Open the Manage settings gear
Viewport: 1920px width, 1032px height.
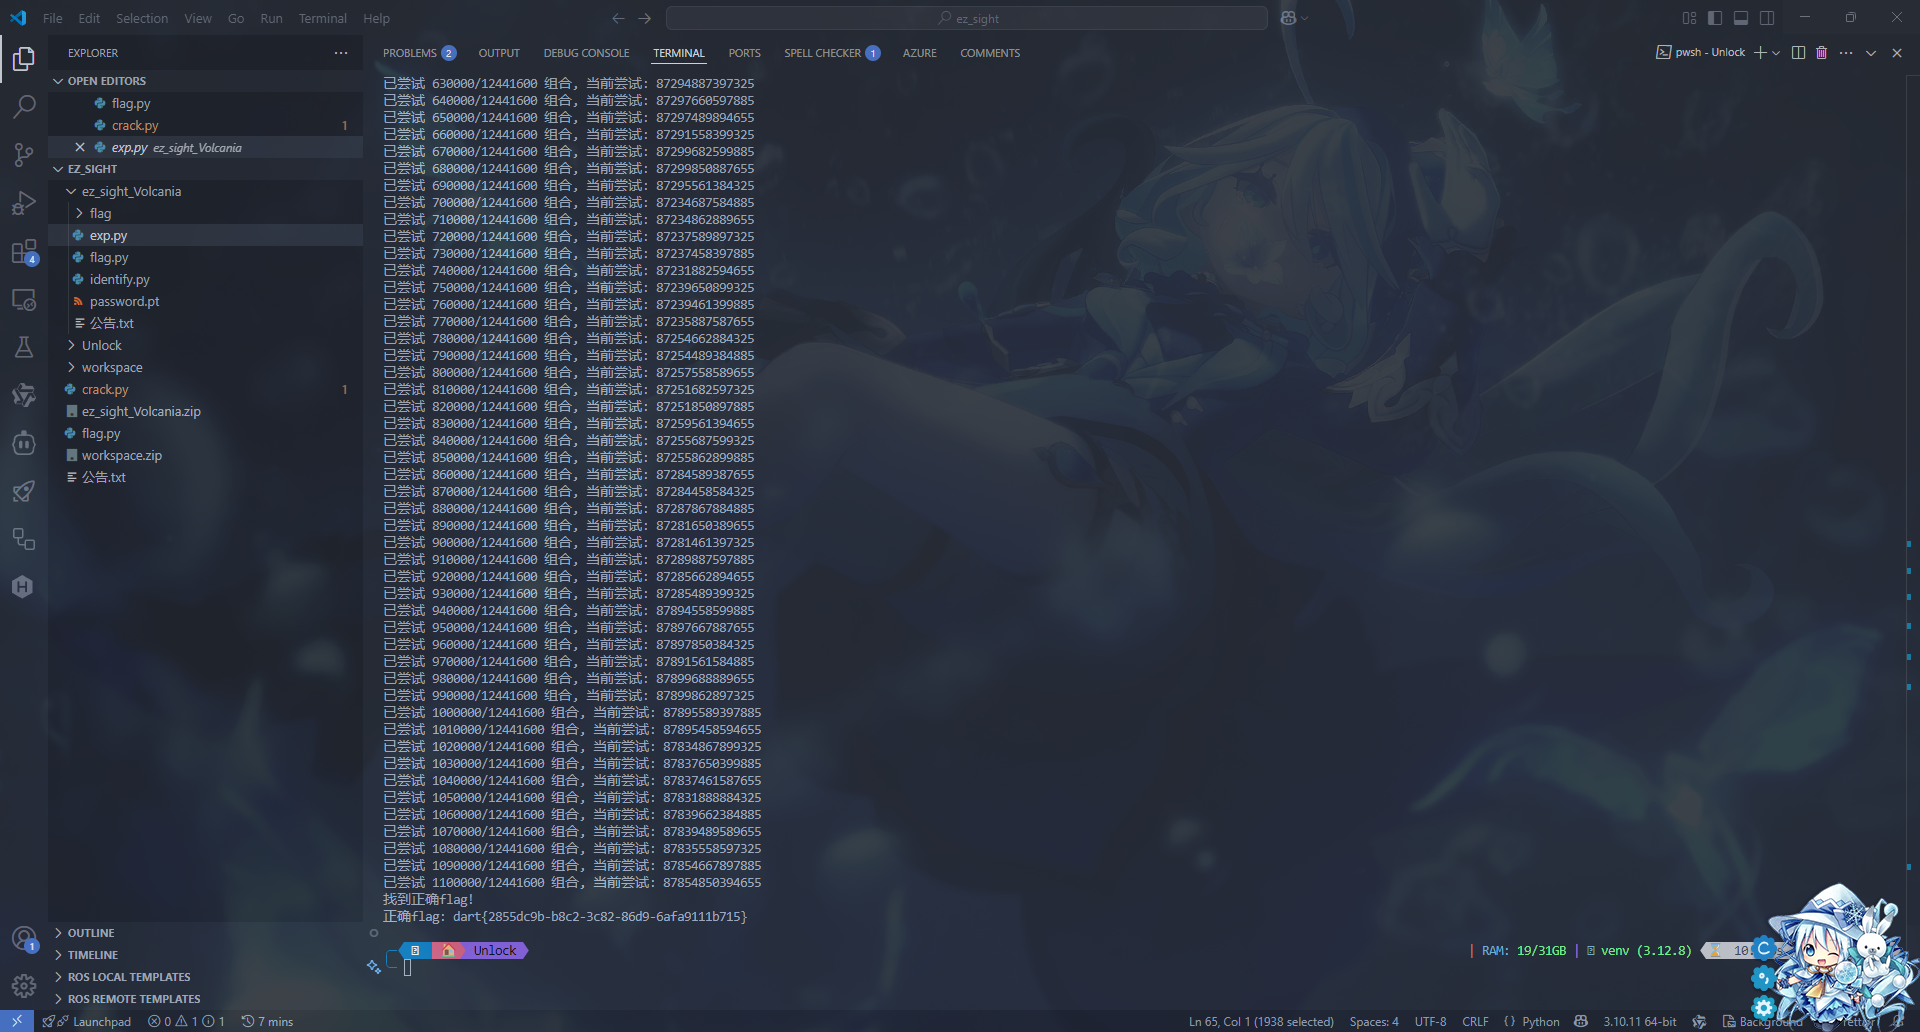(24, 986)
